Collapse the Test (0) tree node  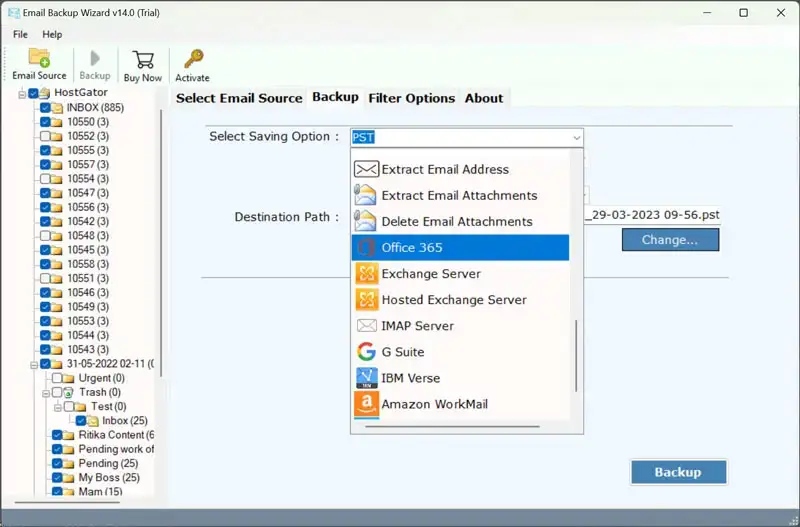[x=58, y=407]
